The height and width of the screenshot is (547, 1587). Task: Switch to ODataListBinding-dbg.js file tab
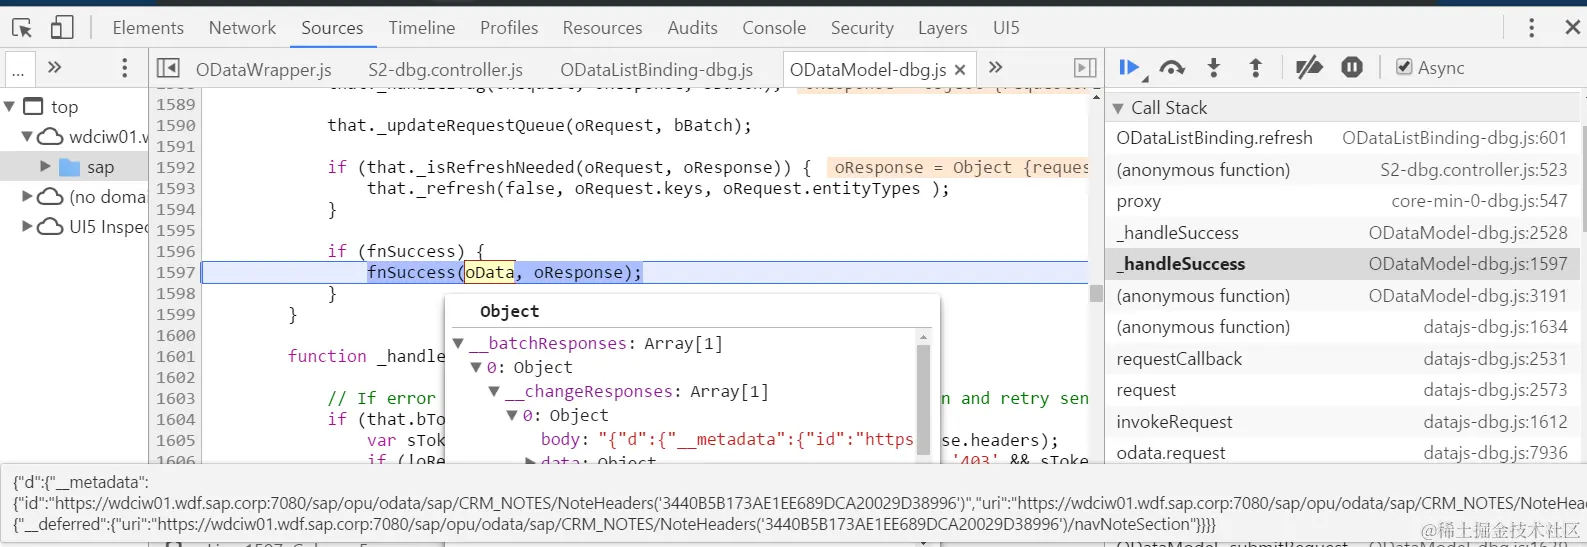(x=657, y=70)
